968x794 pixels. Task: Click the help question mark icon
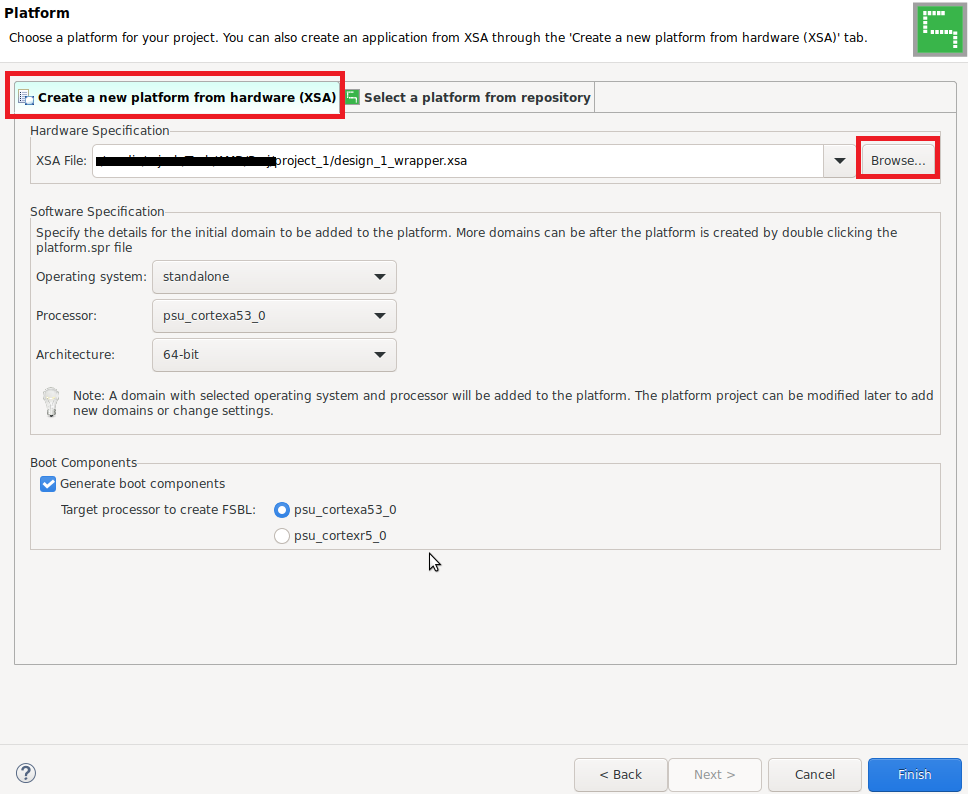26,773
